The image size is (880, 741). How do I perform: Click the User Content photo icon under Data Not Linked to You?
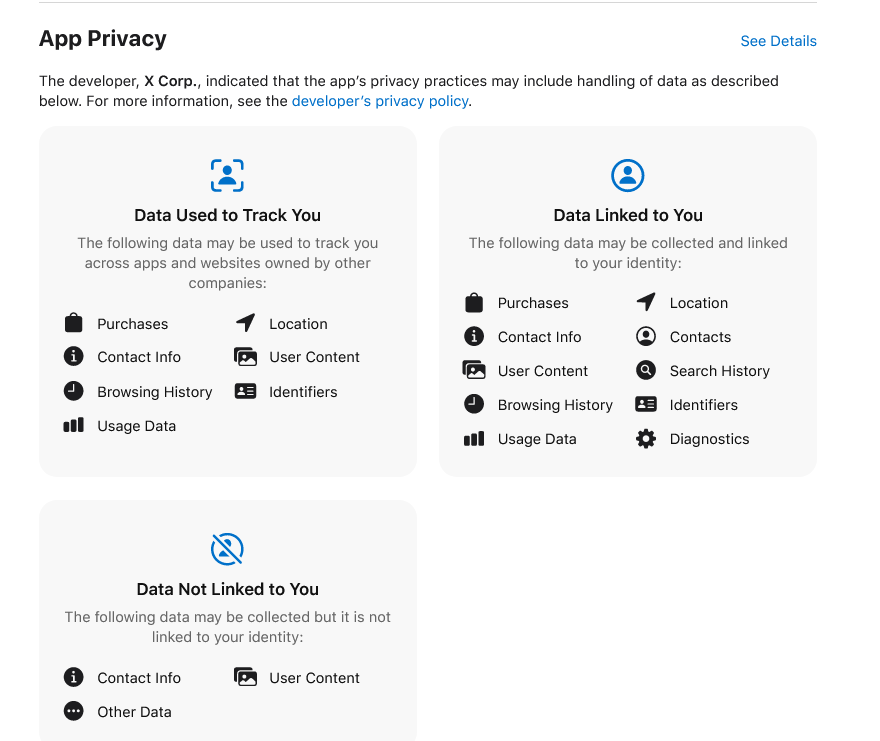pos(245,677)
